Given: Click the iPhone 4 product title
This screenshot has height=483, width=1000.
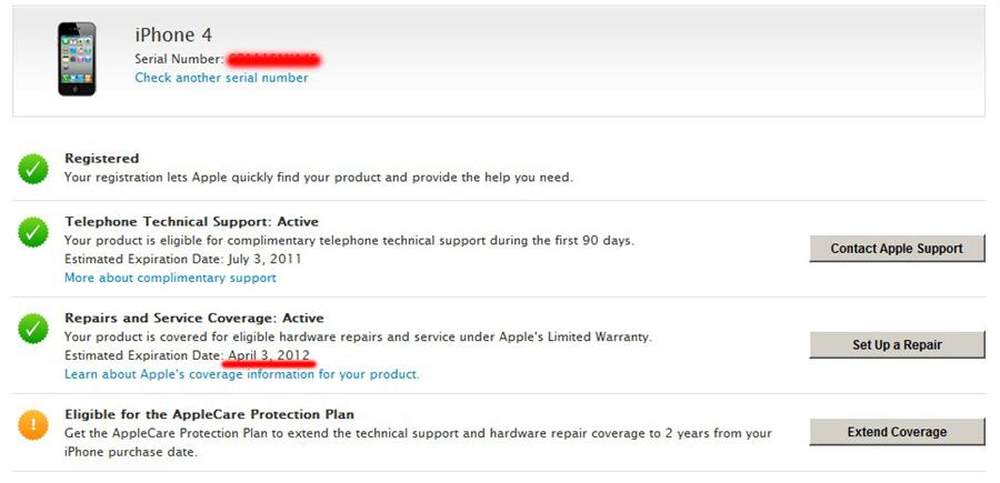Looking at the screenshot, I should [173, 35].
